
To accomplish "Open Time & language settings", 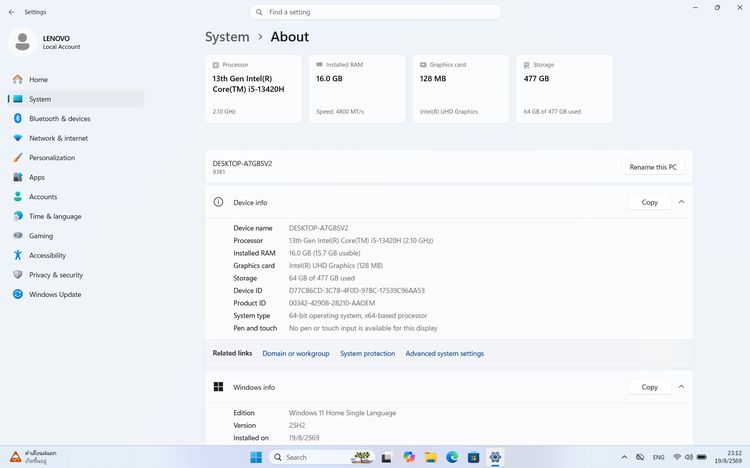I will pos(77,216).
